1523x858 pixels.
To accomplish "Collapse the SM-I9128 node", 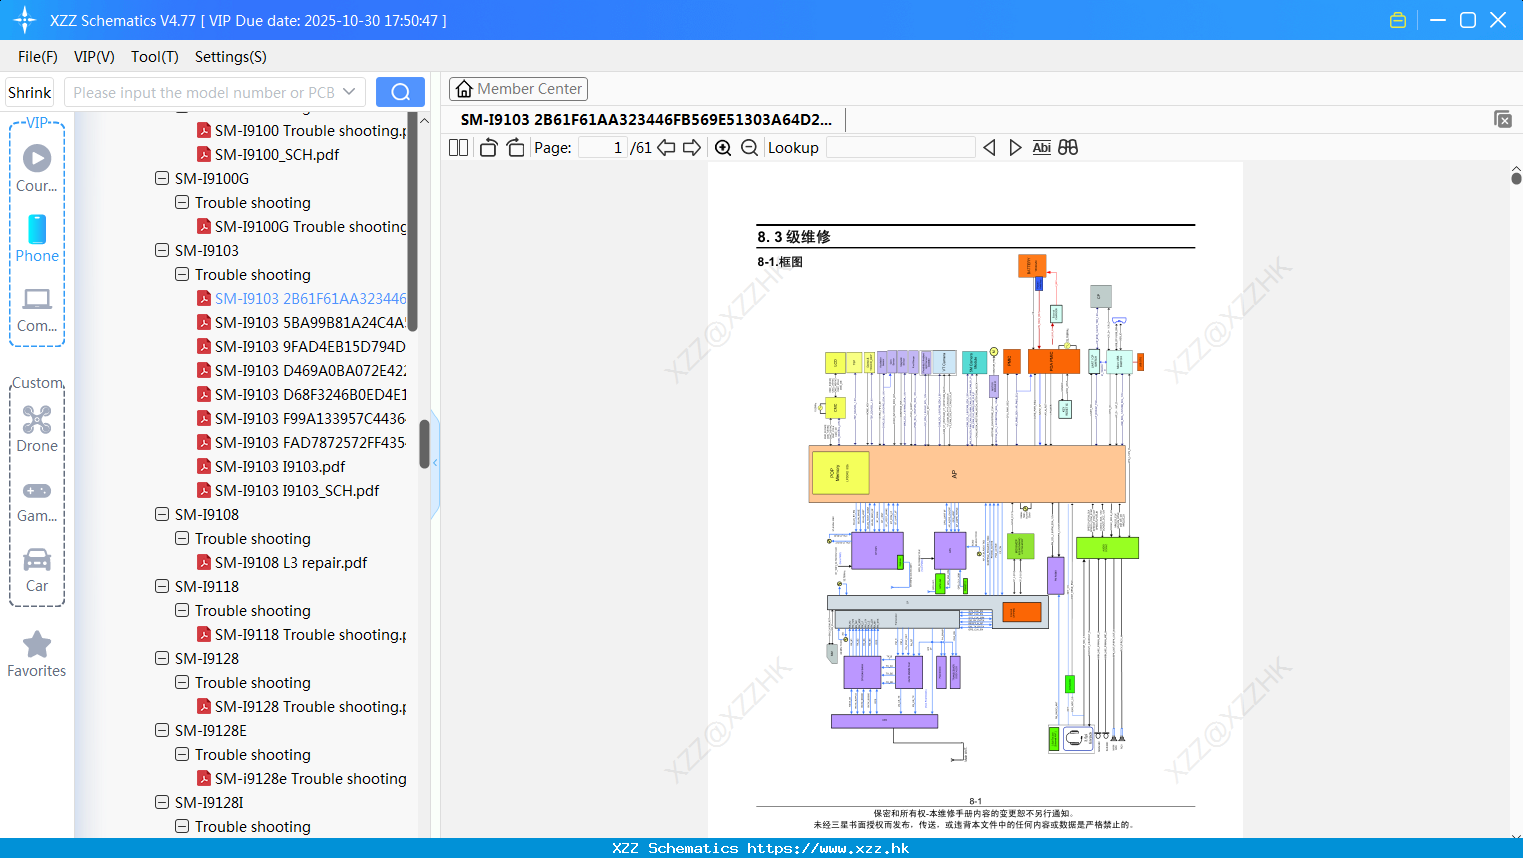I will pyautogui.click(x=162, y=658).
